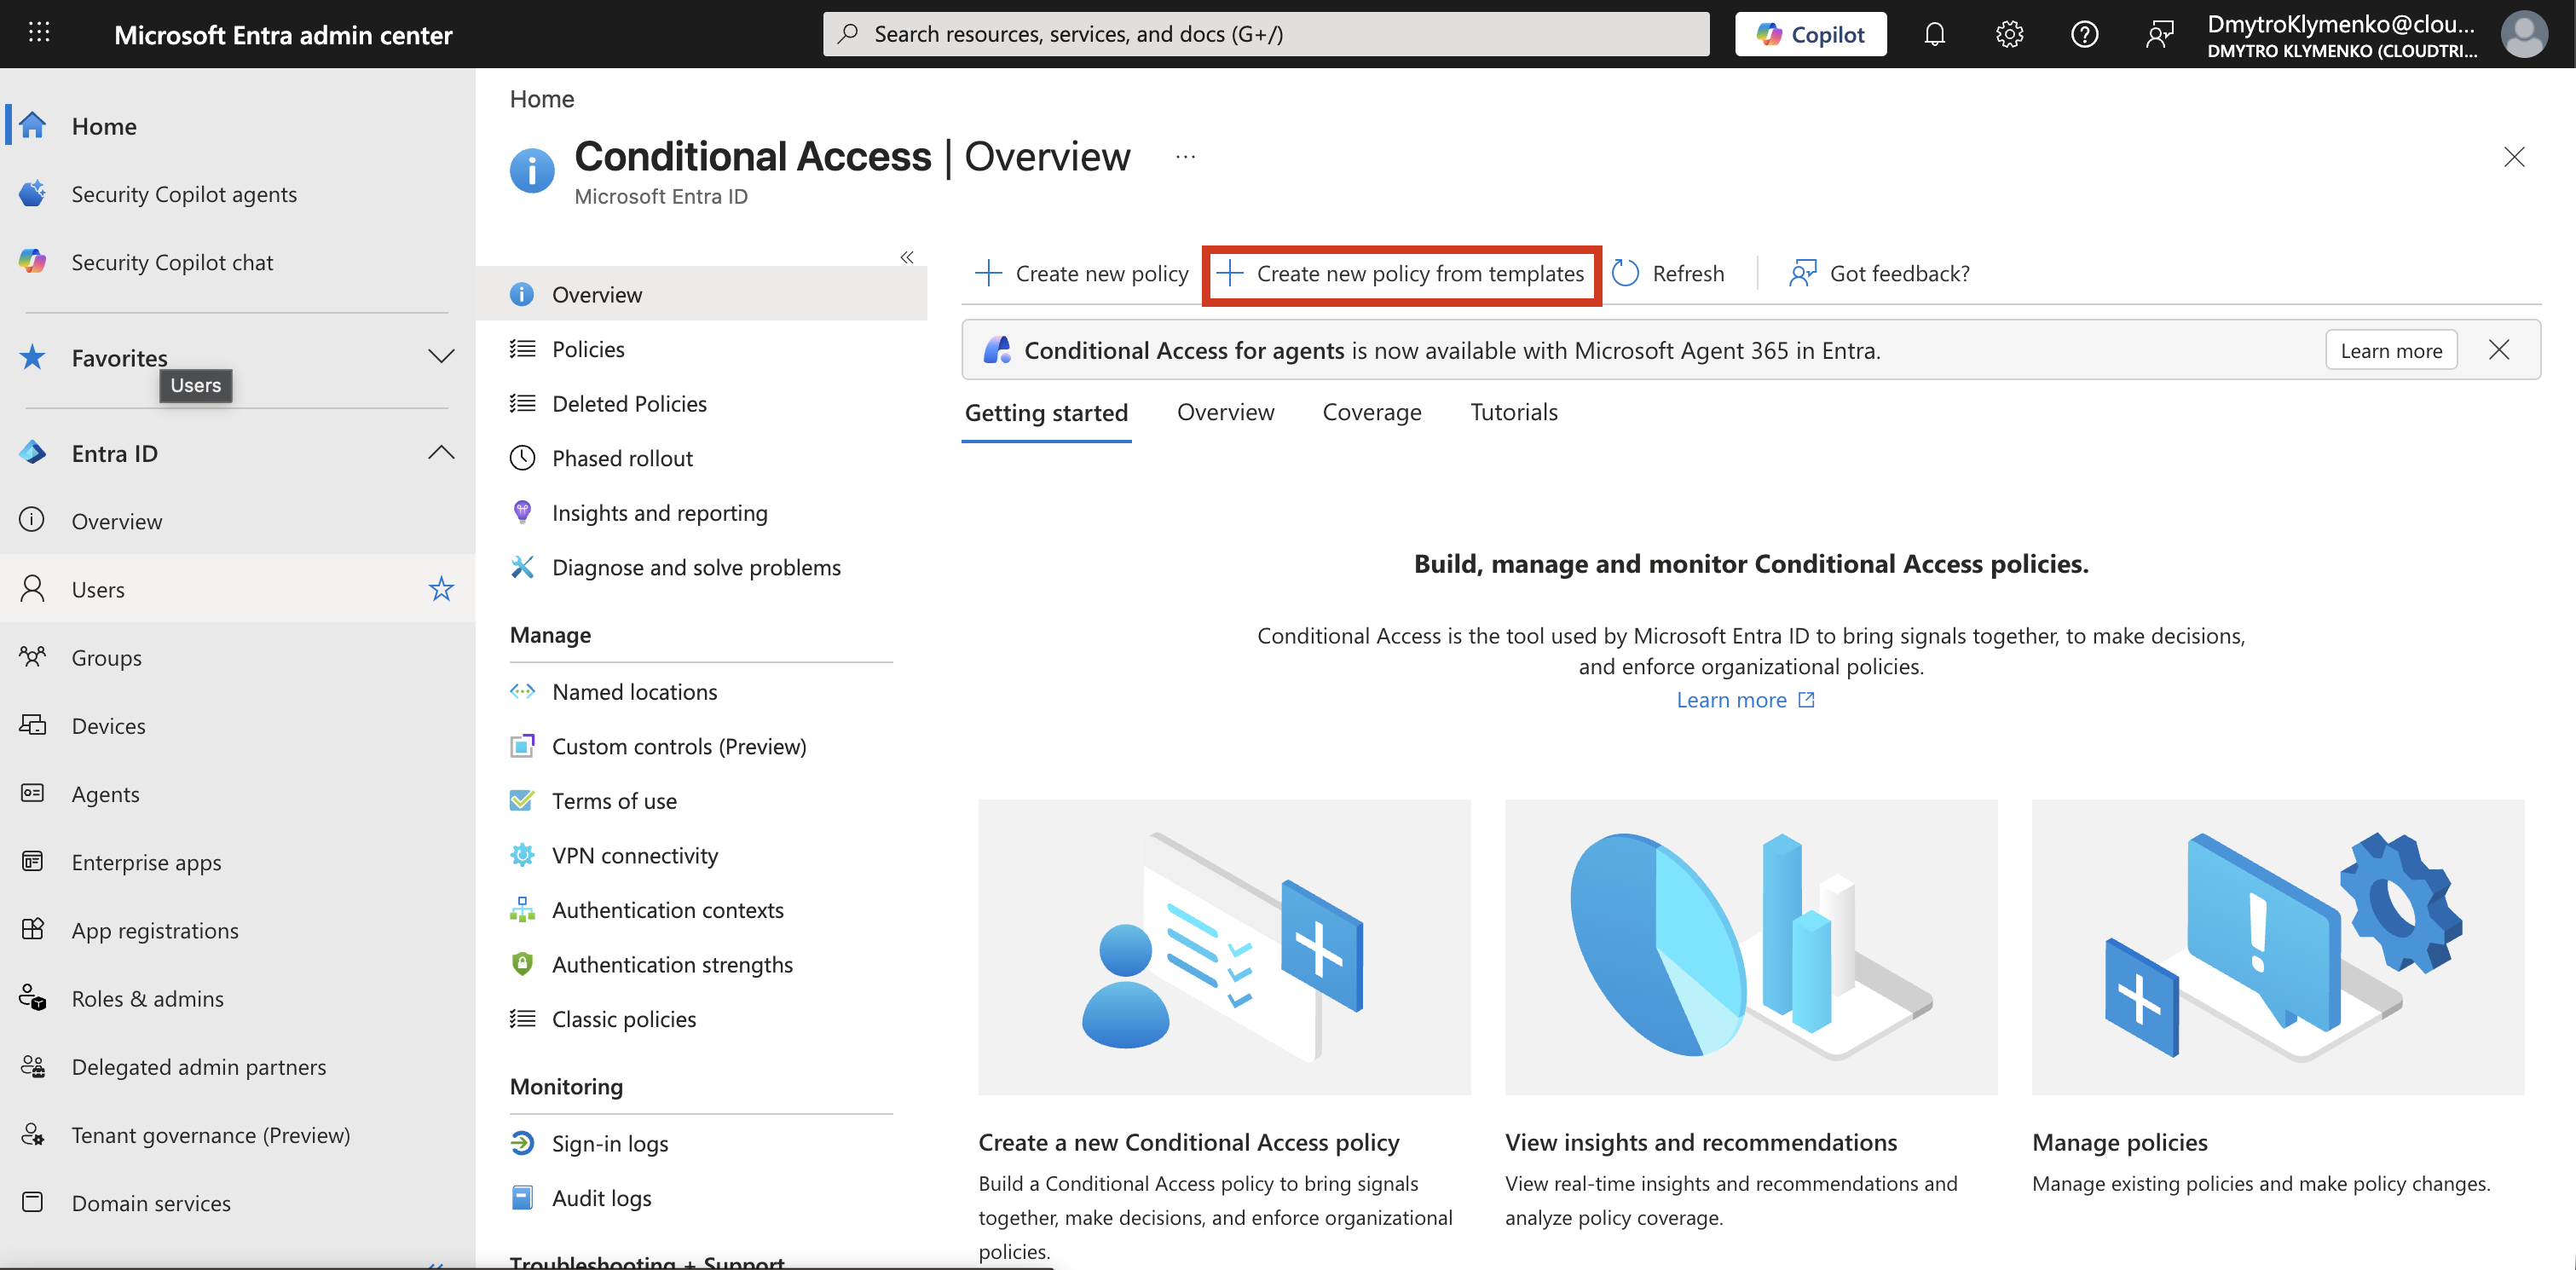Click the Enterprise apps icon
This screenshot has width=2576, height=1270.
coord(32,861)
